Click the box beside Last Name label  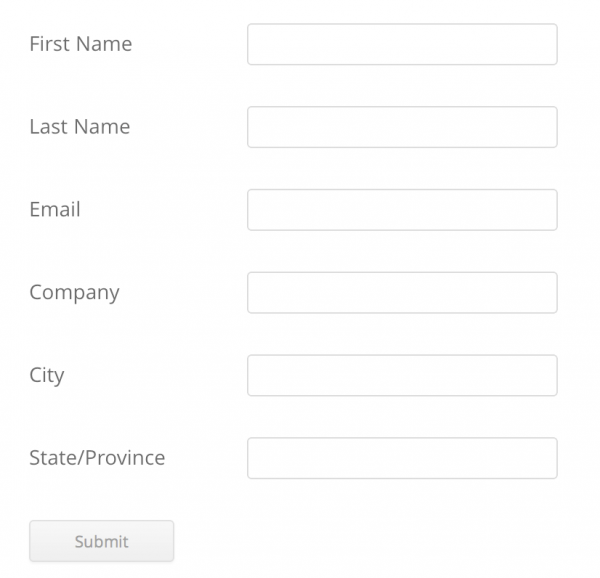click(402, 127)
